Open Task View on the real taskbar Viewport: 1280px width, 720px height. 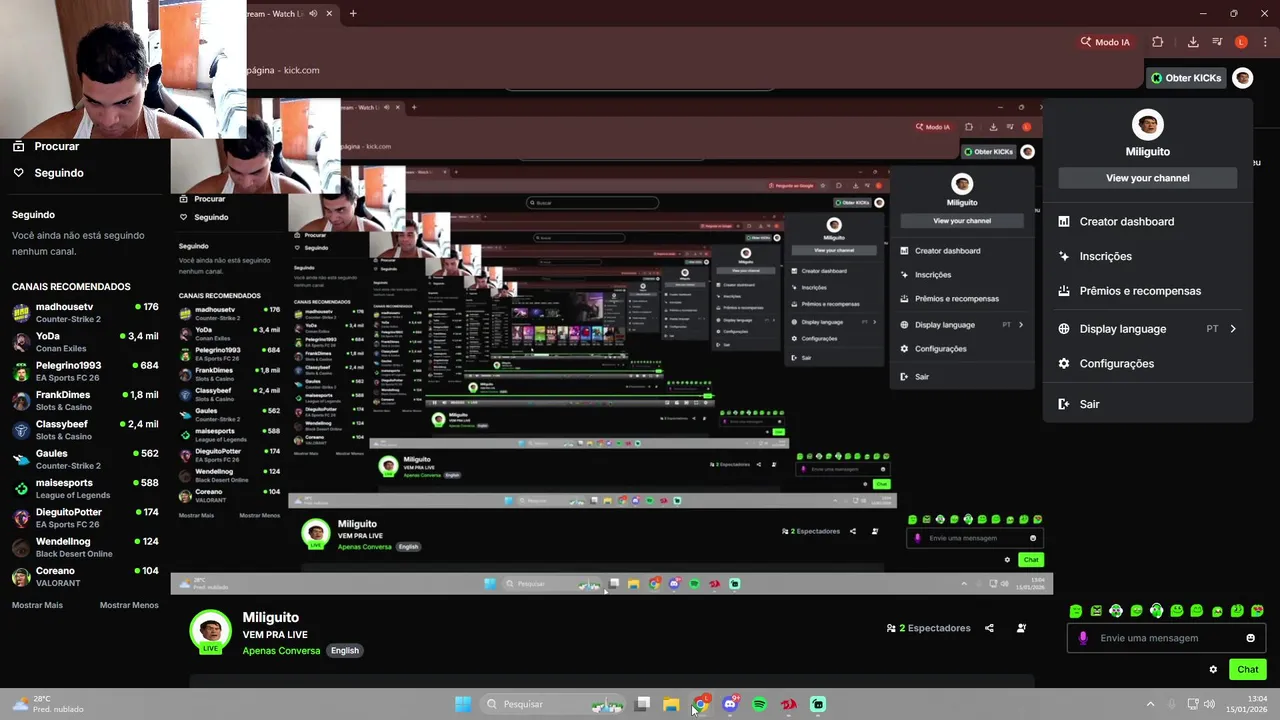pyautogui.click(x=643, y=704)
